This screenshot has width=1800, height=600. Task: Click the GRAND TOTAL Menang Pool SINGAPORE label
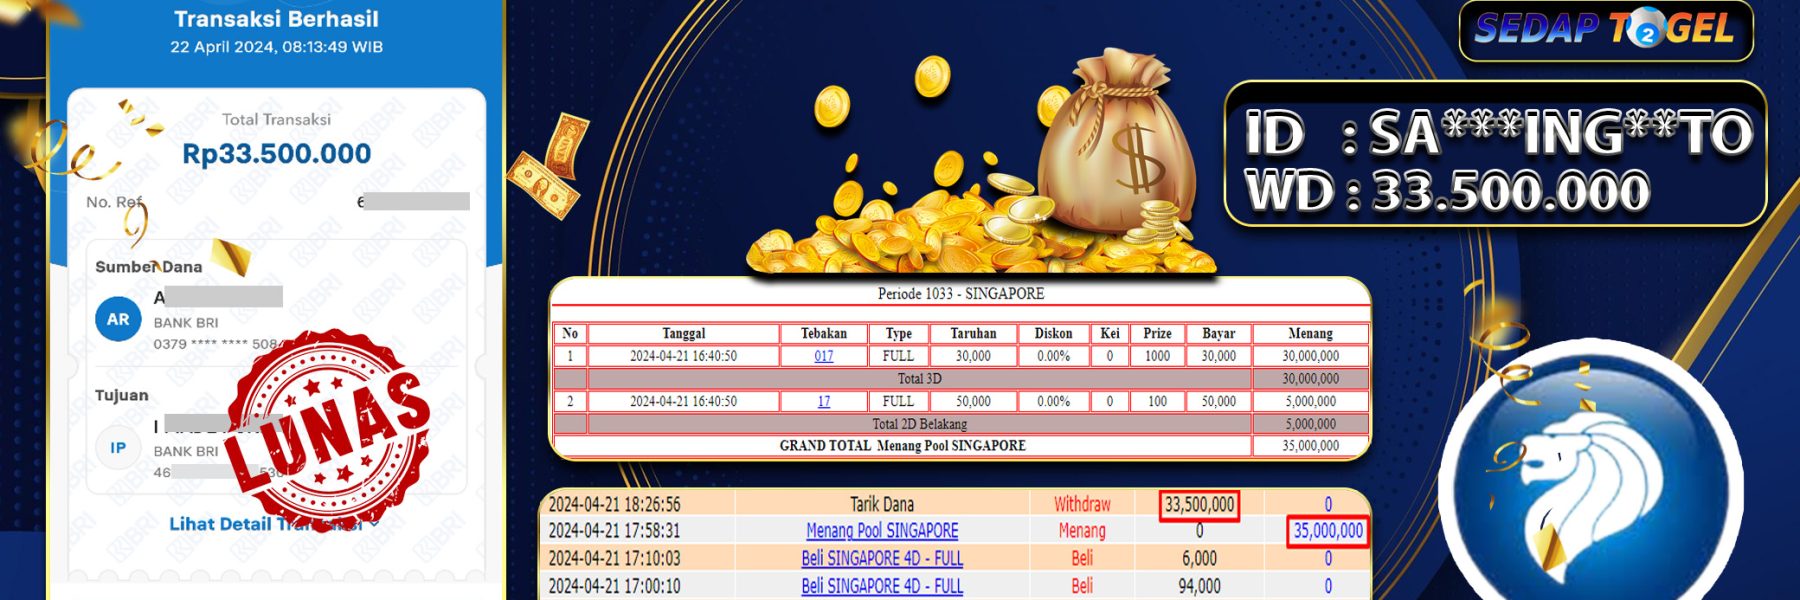click(x=902, y=446)
